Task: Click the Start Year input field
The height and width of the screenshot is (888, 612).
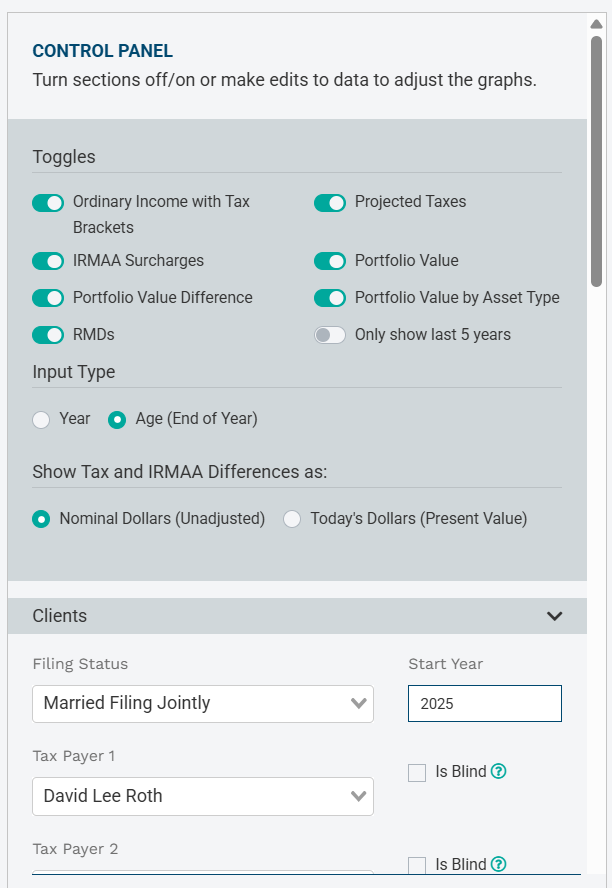Action: pyautogui.click(x=484, y=703)
